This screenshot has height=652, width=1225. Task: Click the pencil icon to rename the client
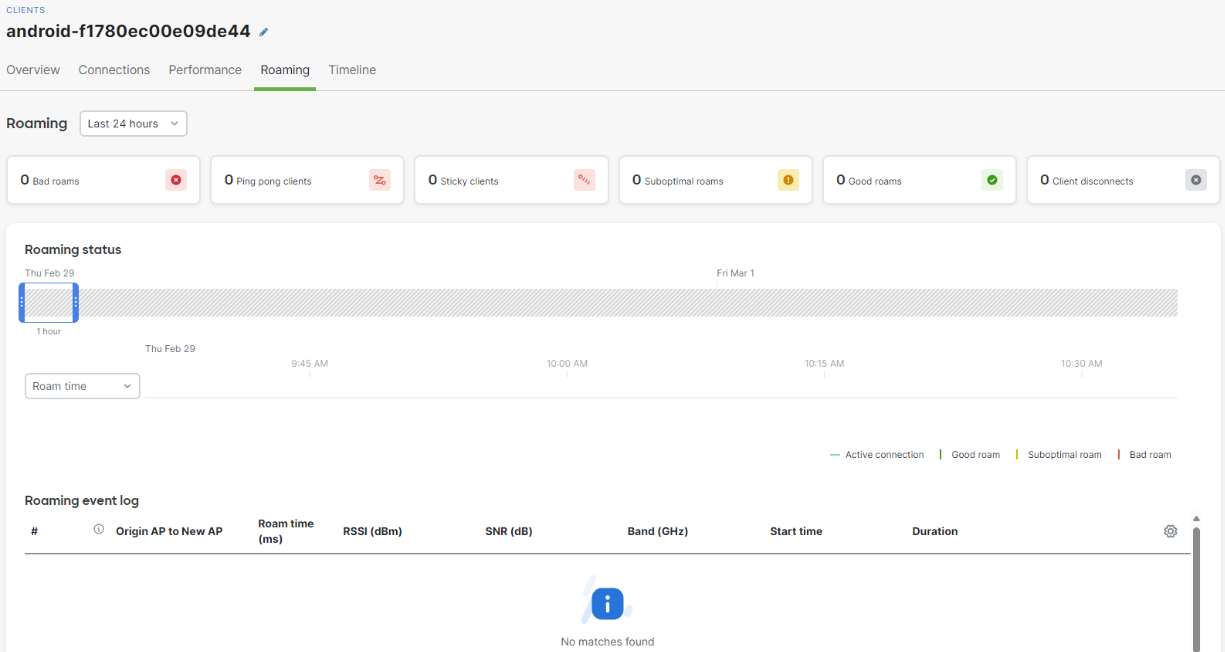pyautogui.click(x=263, y=31)
